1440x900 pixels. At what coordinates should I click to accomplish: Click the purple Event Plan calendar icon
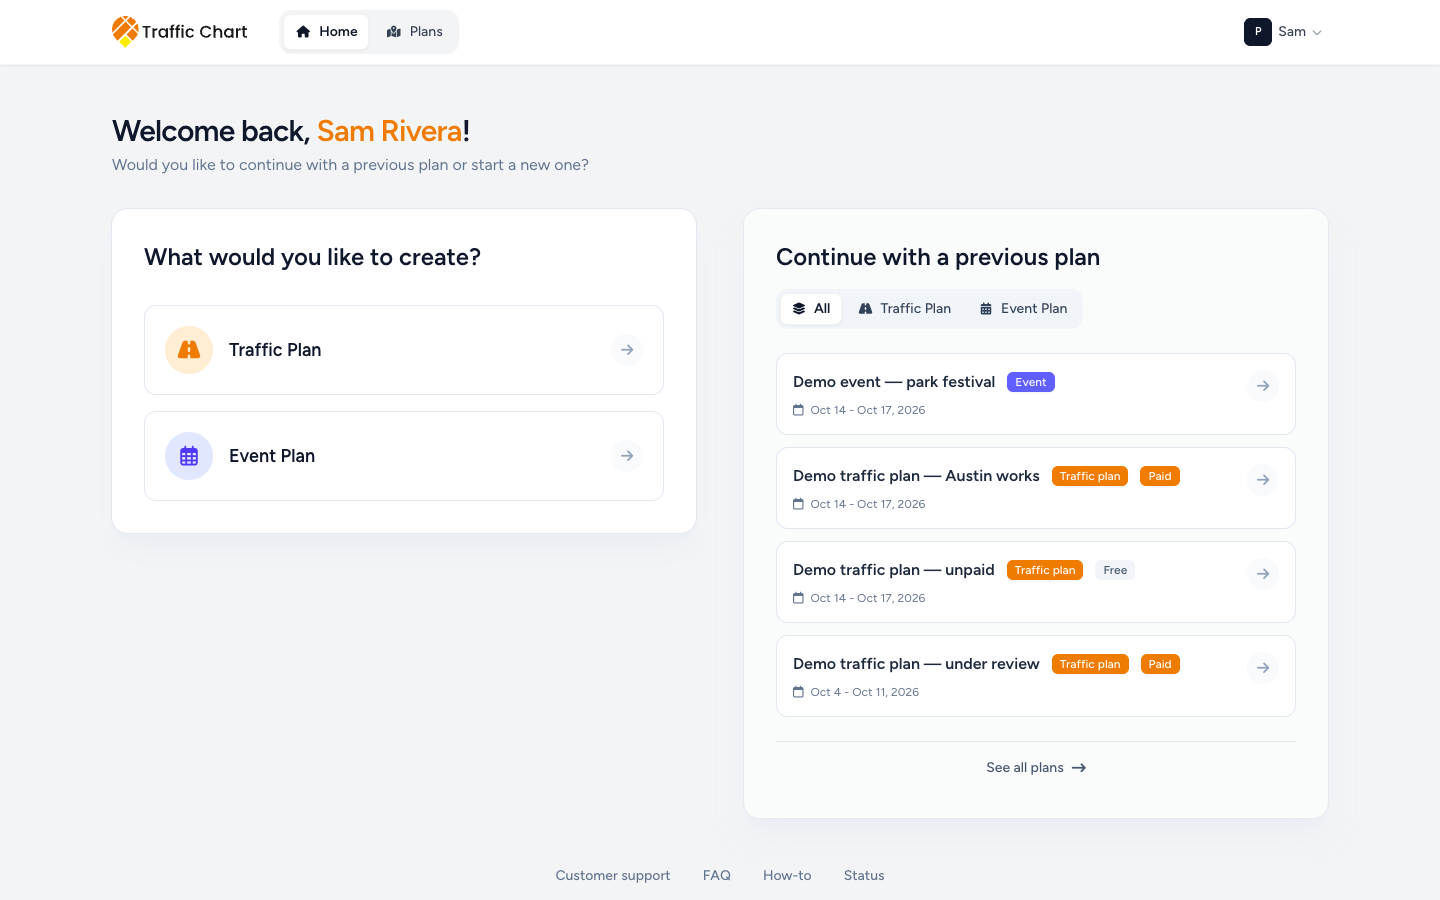coord(189,456)
